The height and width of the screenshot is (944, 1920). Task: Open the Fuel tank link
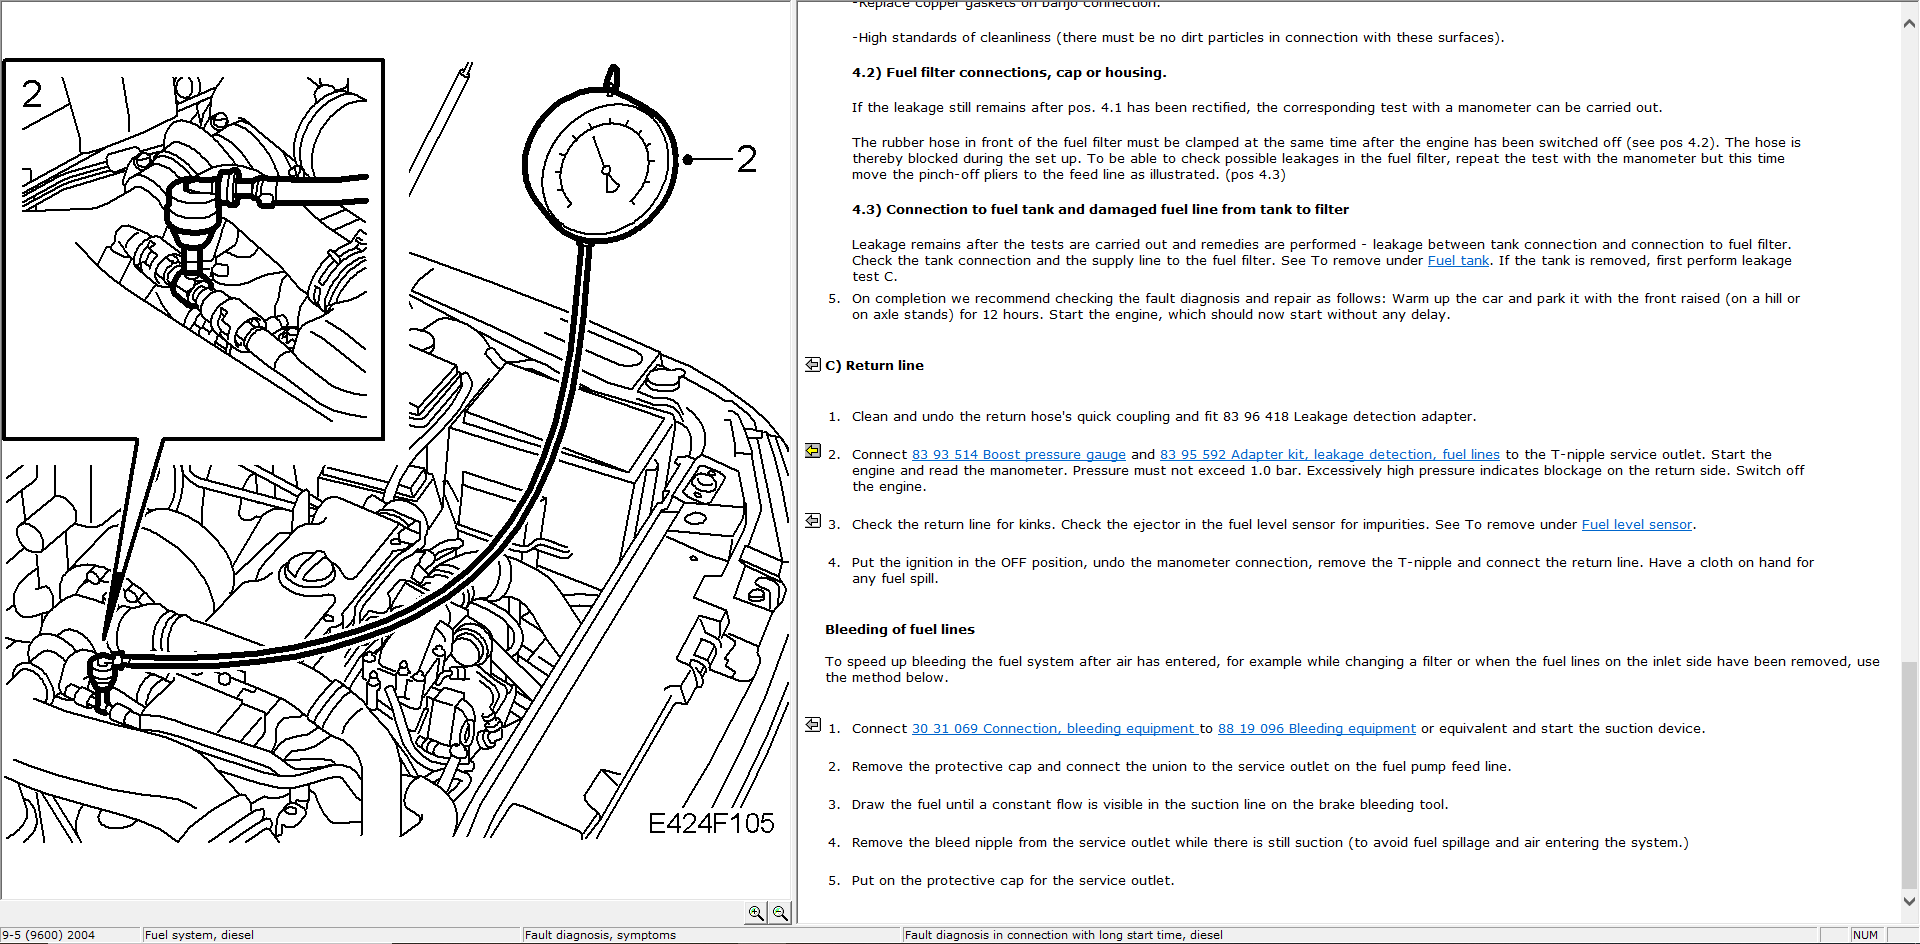1458,261
